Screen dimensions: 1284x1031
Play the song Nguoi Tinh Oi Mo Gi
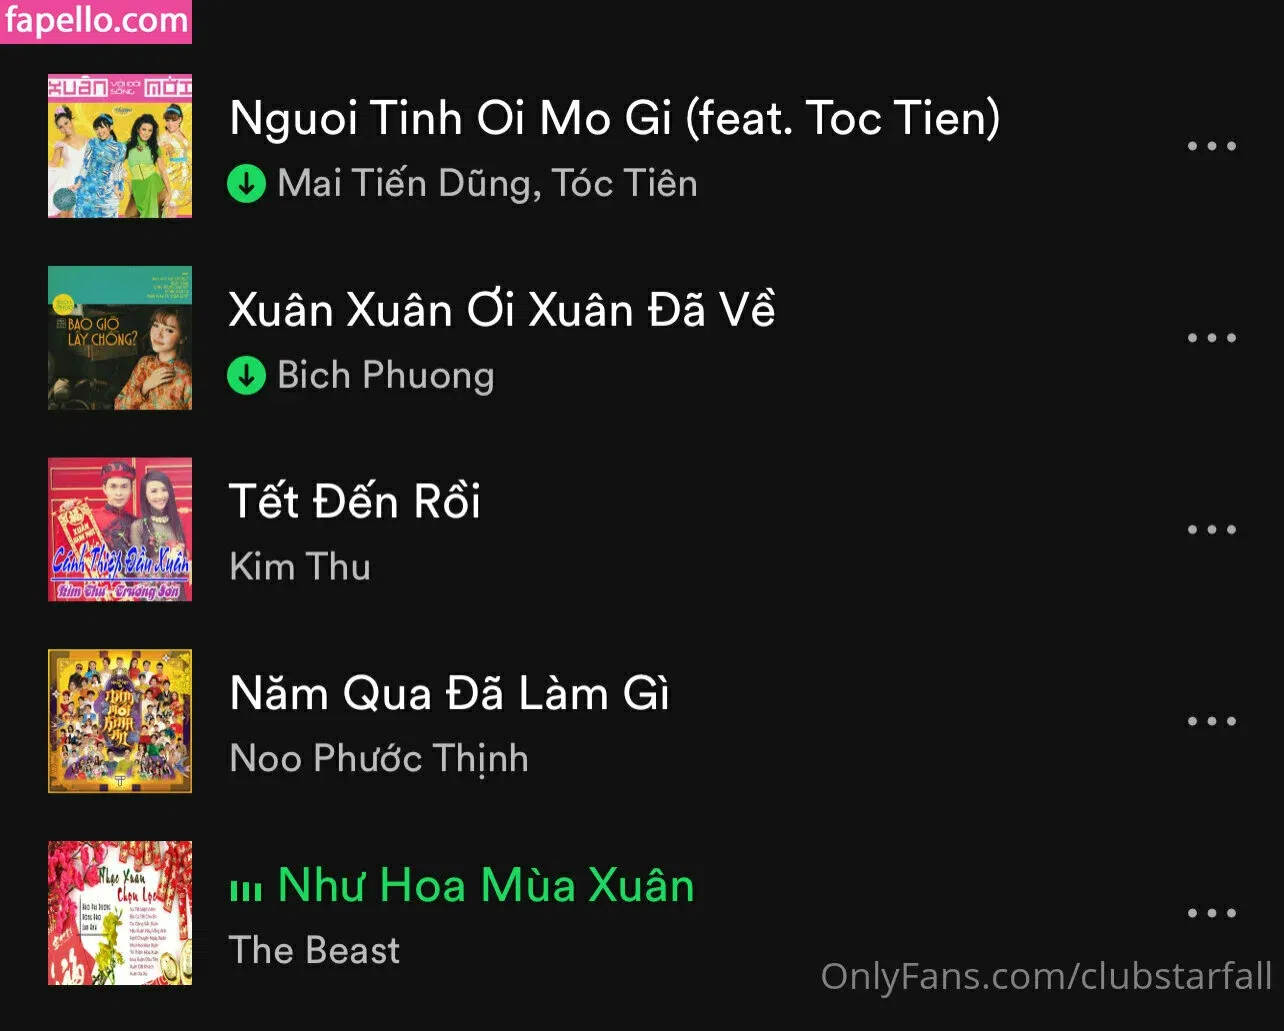coord(614,118)
